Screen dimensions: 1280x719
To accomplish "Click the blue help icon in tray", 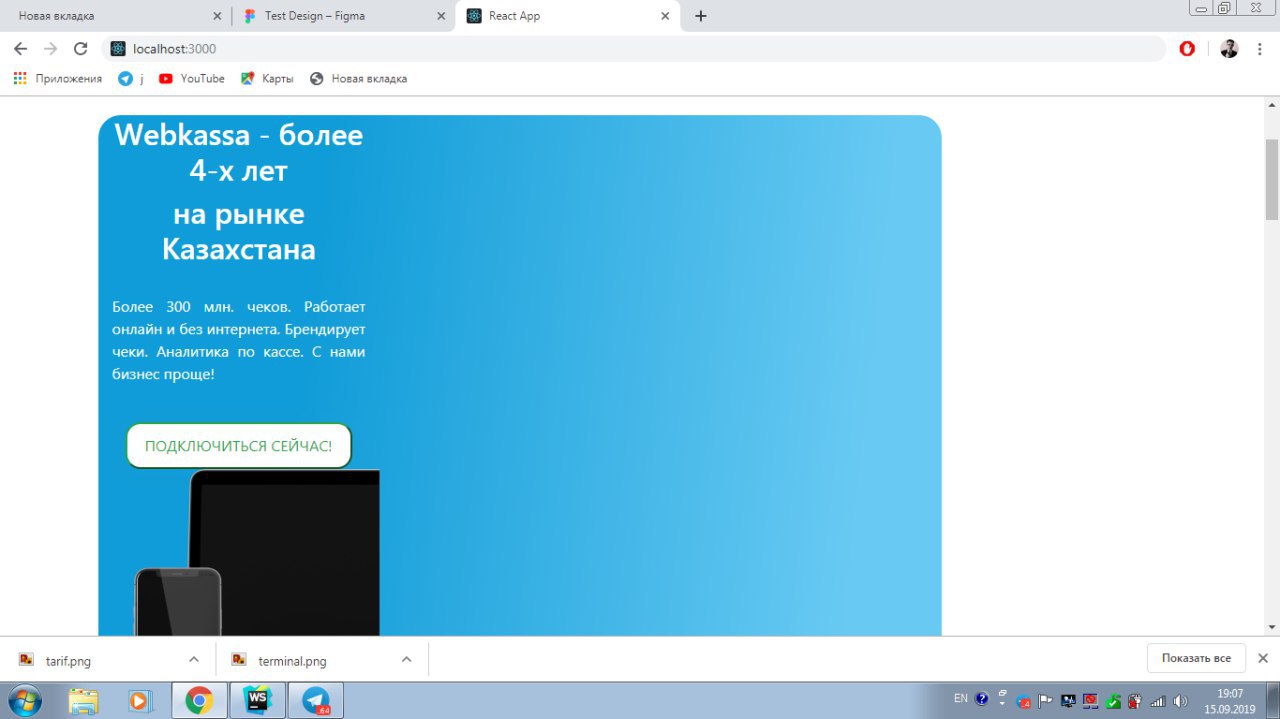I will tap(982, 700).
